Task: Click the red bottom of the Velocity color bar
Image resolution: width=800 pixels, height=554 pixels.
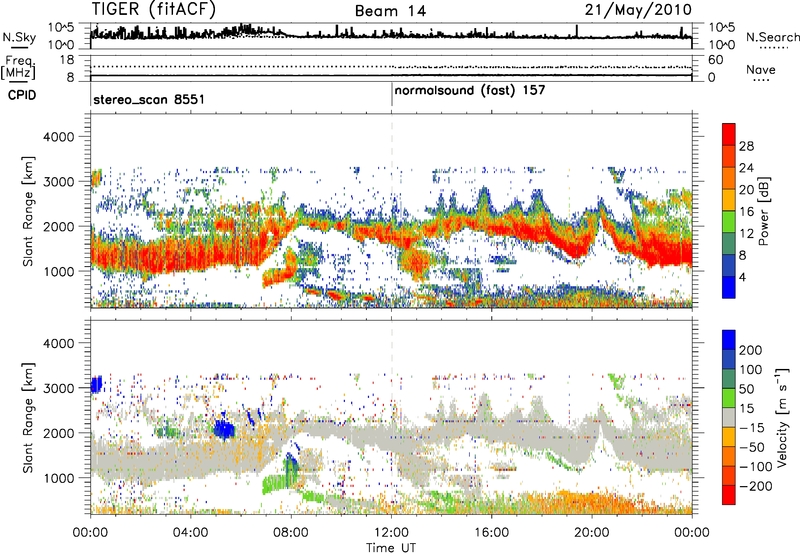Action: [729, 495]
